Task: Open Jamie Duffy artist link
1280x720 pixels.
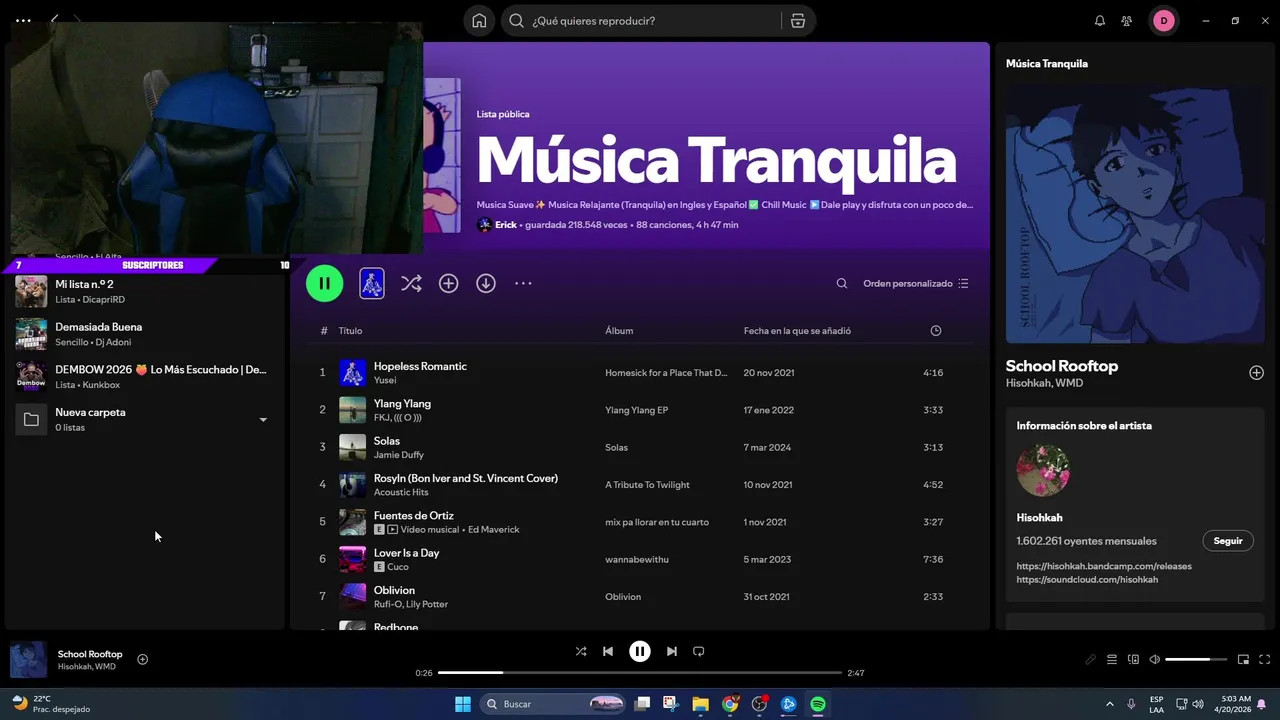Action: pos(398,455)
